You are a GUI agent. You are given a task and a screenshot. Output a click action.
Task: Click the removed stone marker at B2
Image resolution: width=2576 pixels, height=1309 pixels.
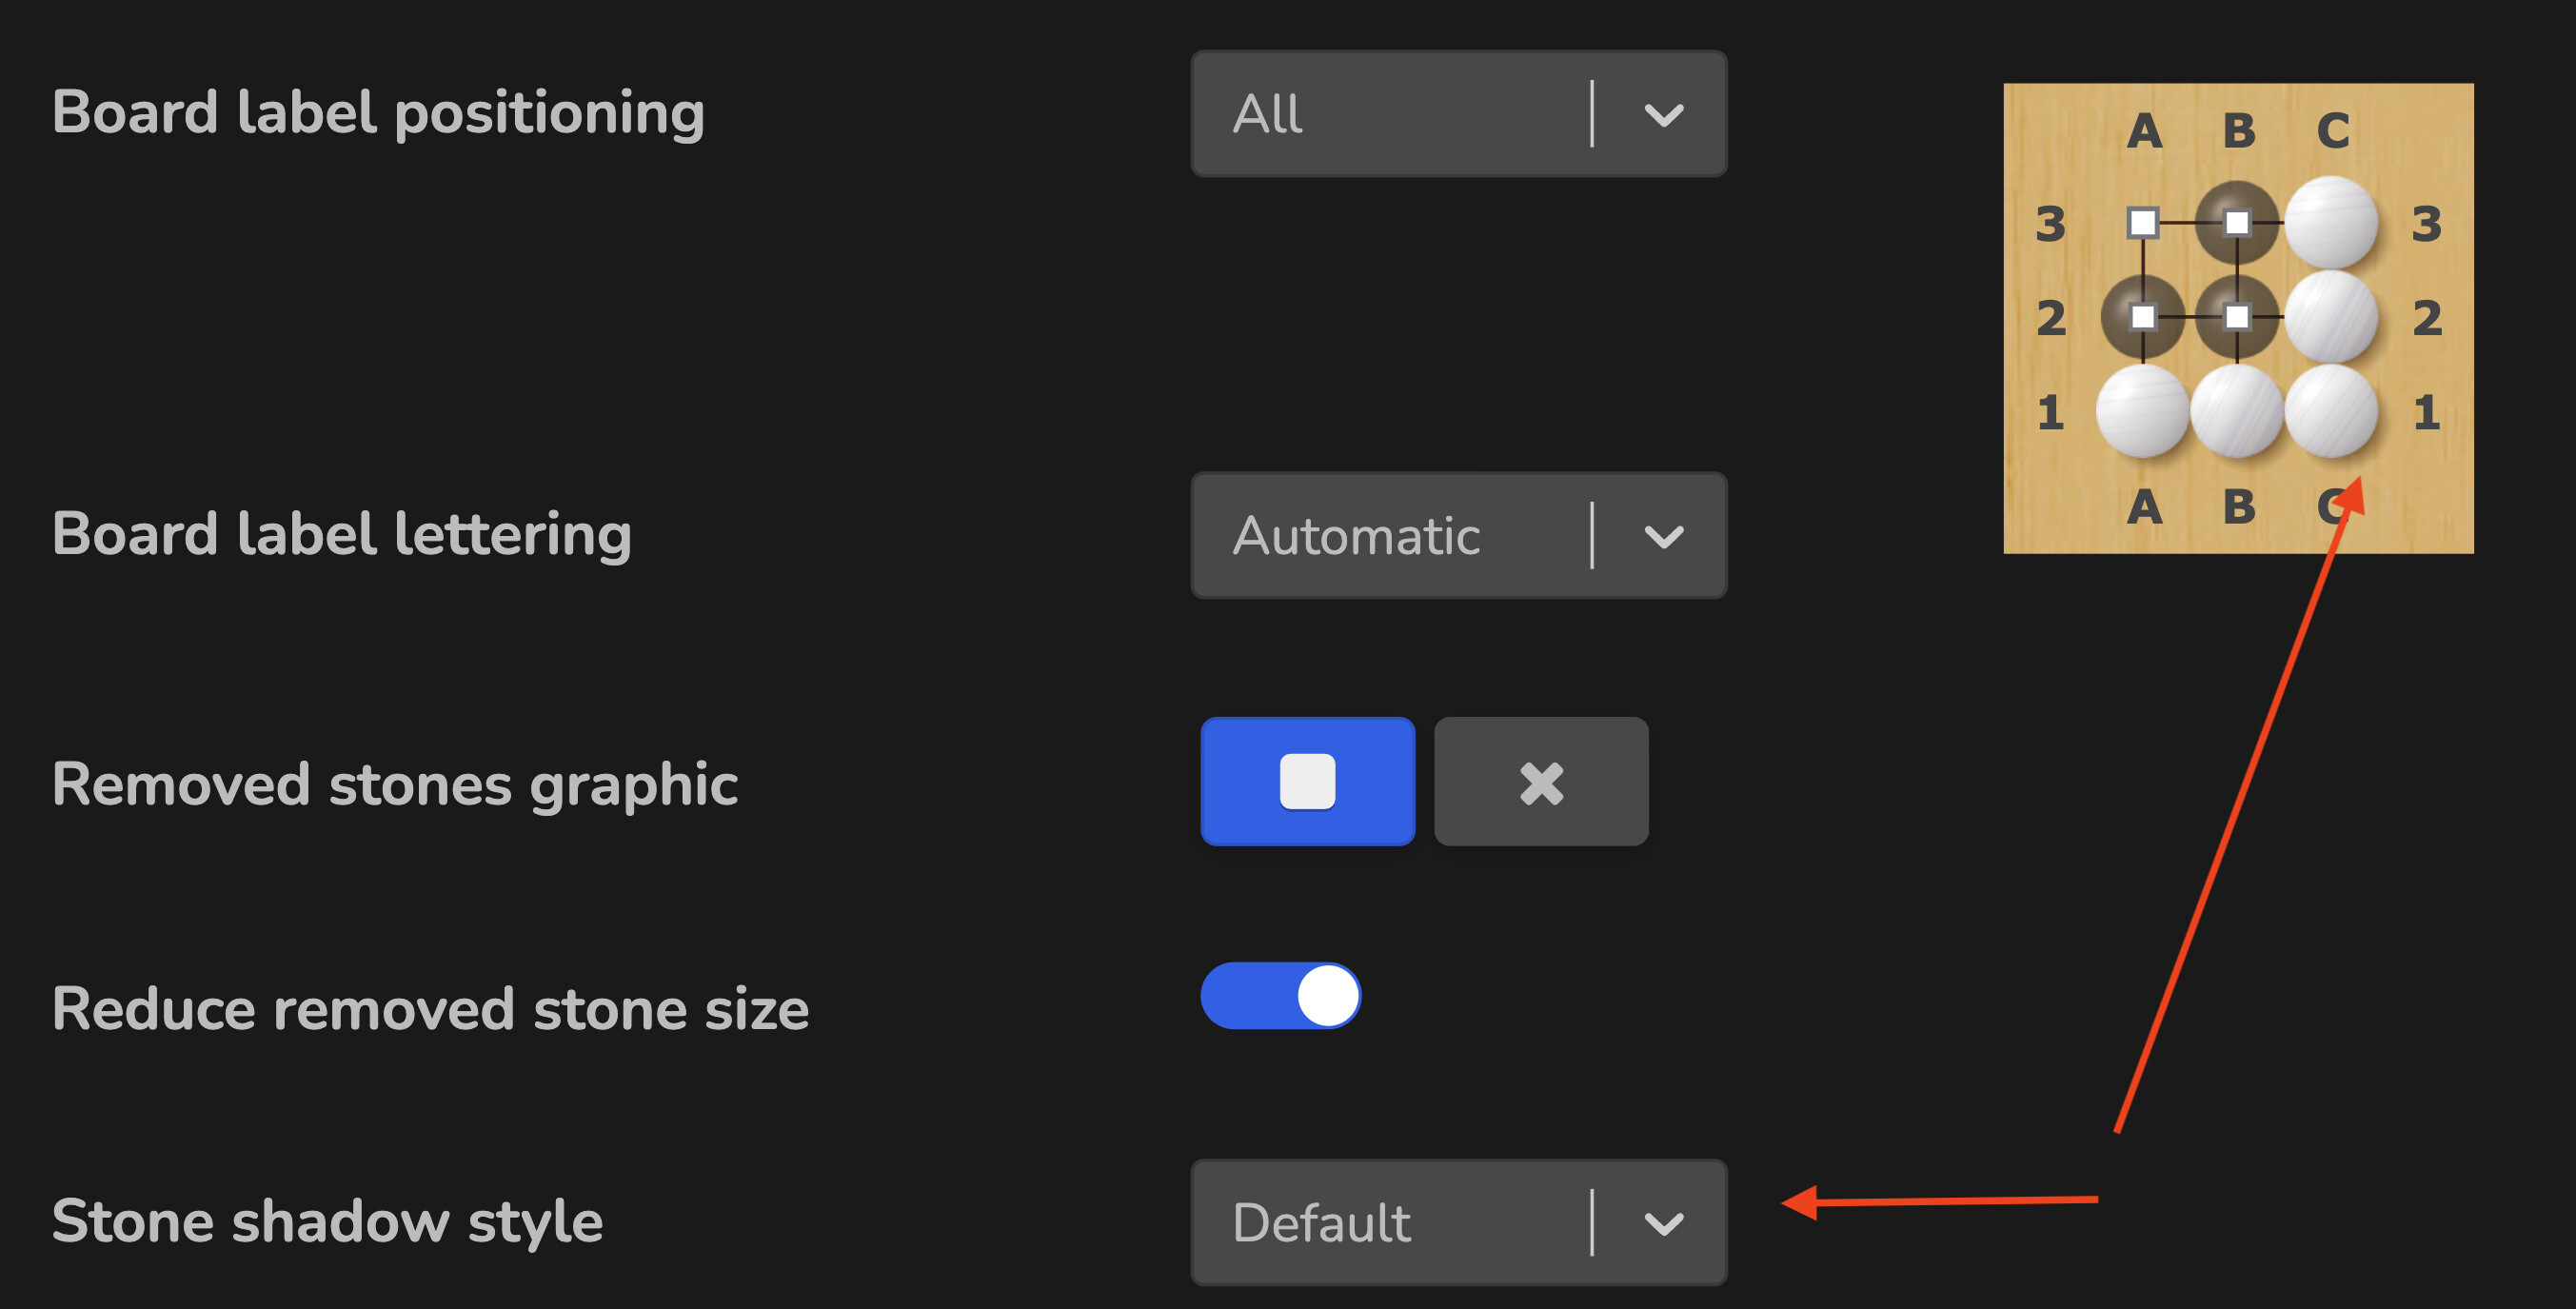tap(2237, 317)
